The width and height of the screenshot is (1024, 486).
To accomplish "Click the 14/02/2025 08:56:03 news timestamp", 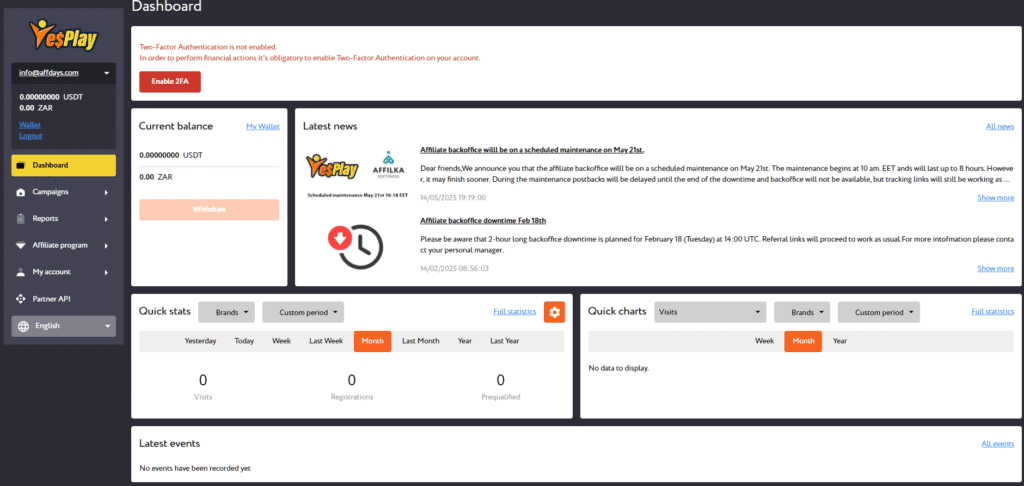I will [453, 268].
